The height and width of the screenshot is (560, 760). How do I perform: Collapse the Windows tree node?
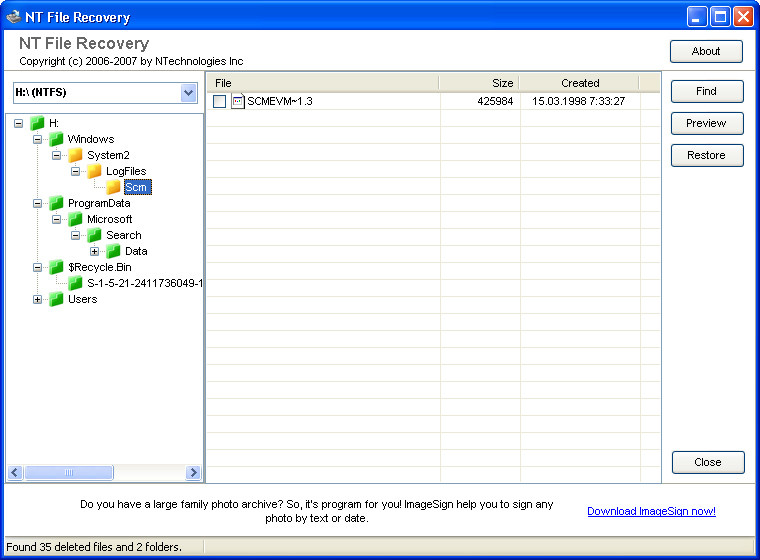tap(37, 139)
